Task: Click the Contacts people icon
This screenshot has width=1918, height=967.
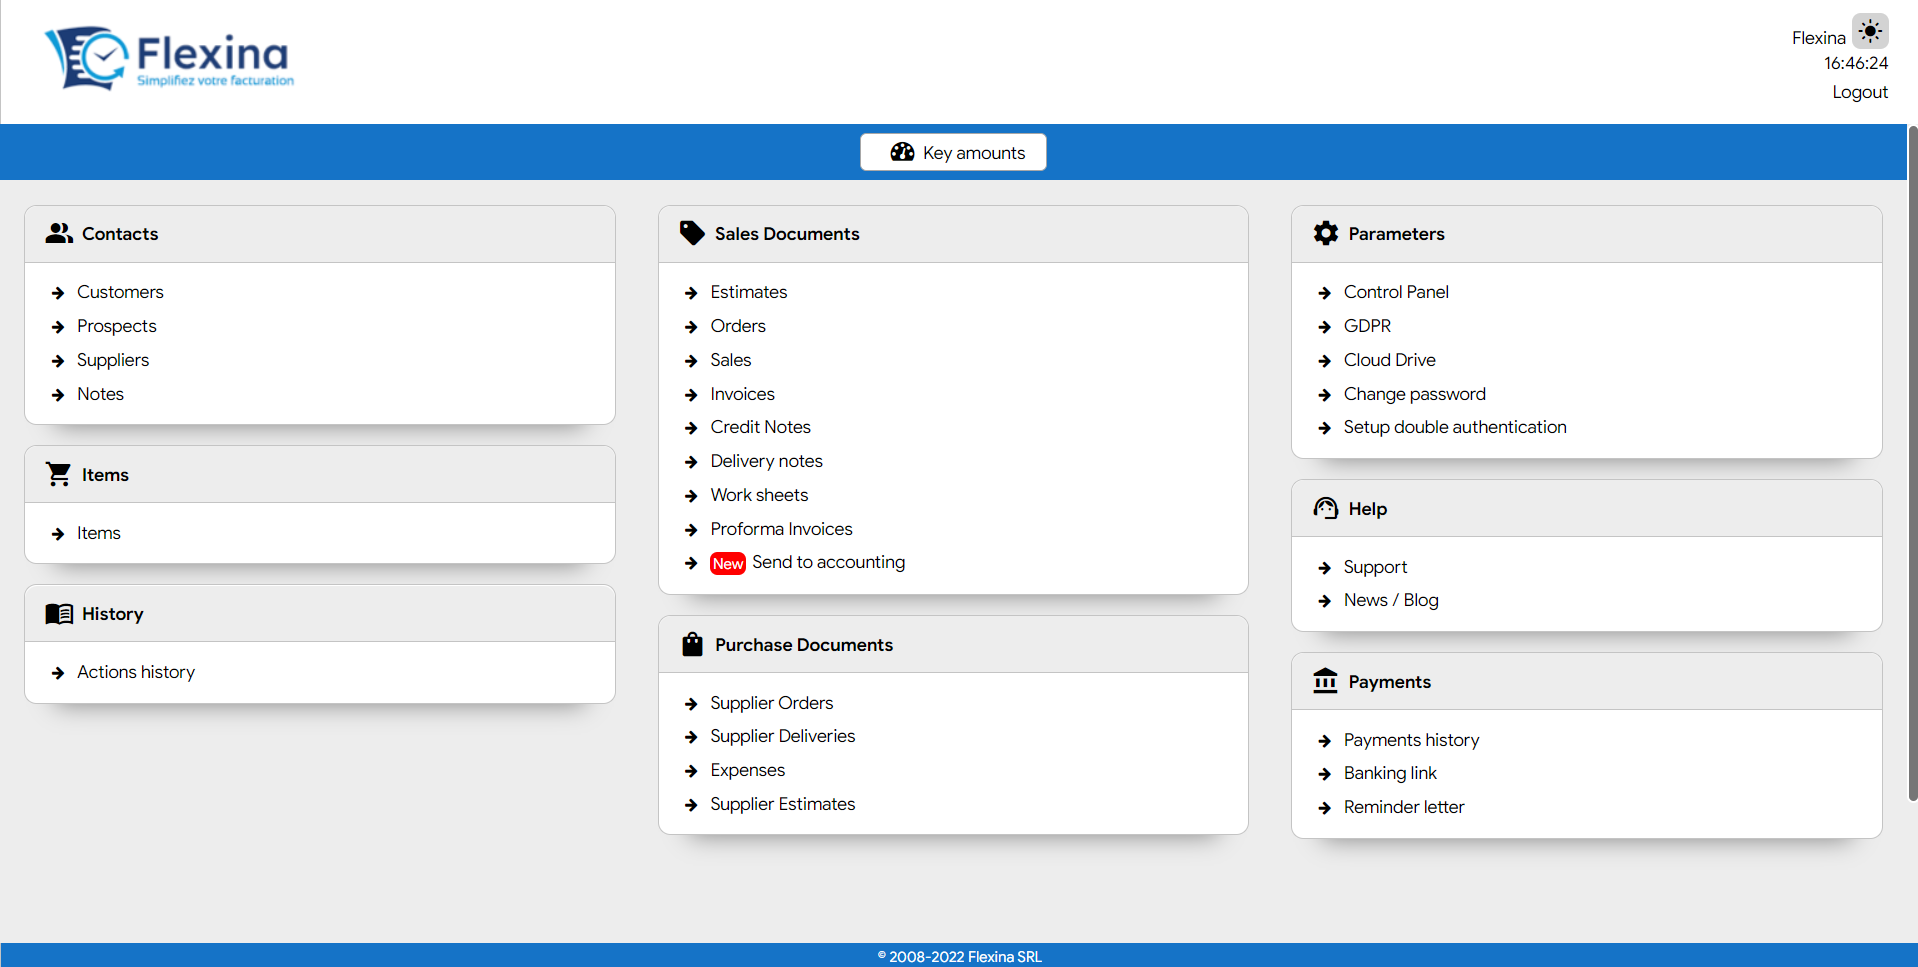Action: [59, 233]
